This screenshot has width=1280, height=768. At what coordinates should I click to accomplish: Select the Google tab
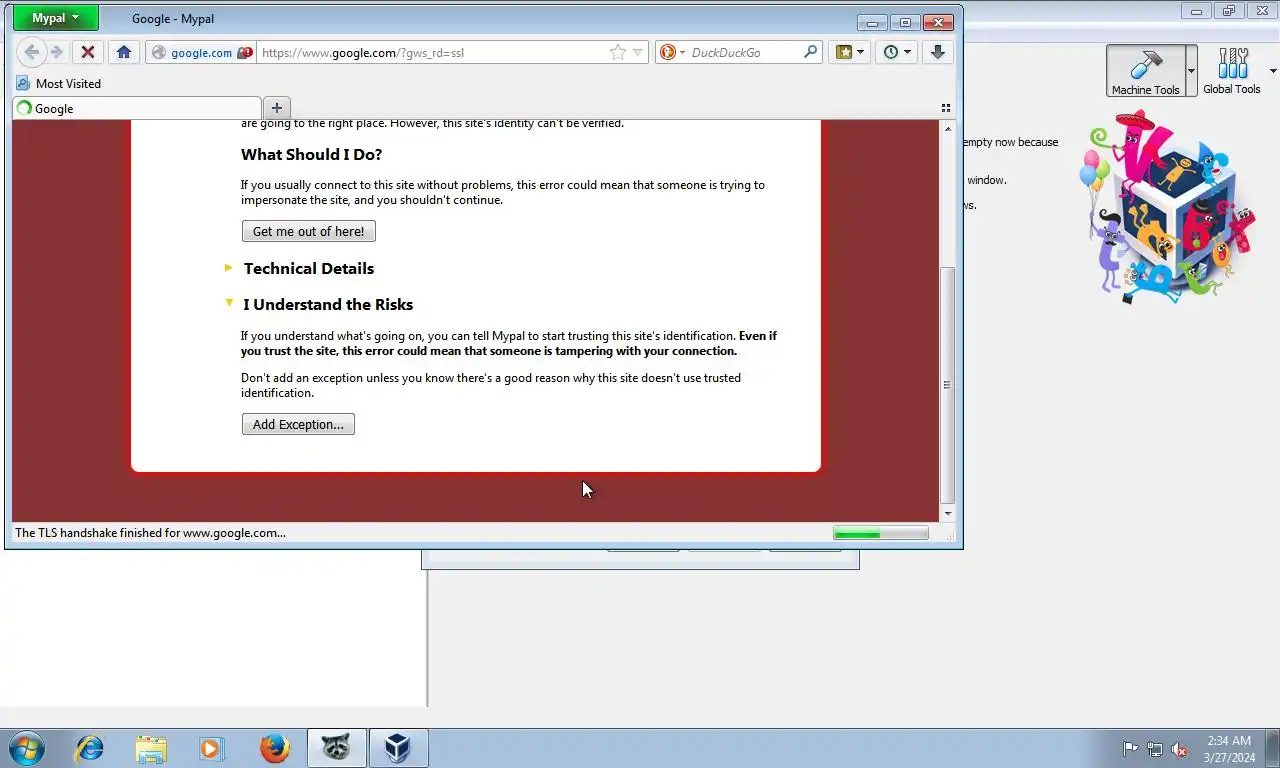[137, 108]
